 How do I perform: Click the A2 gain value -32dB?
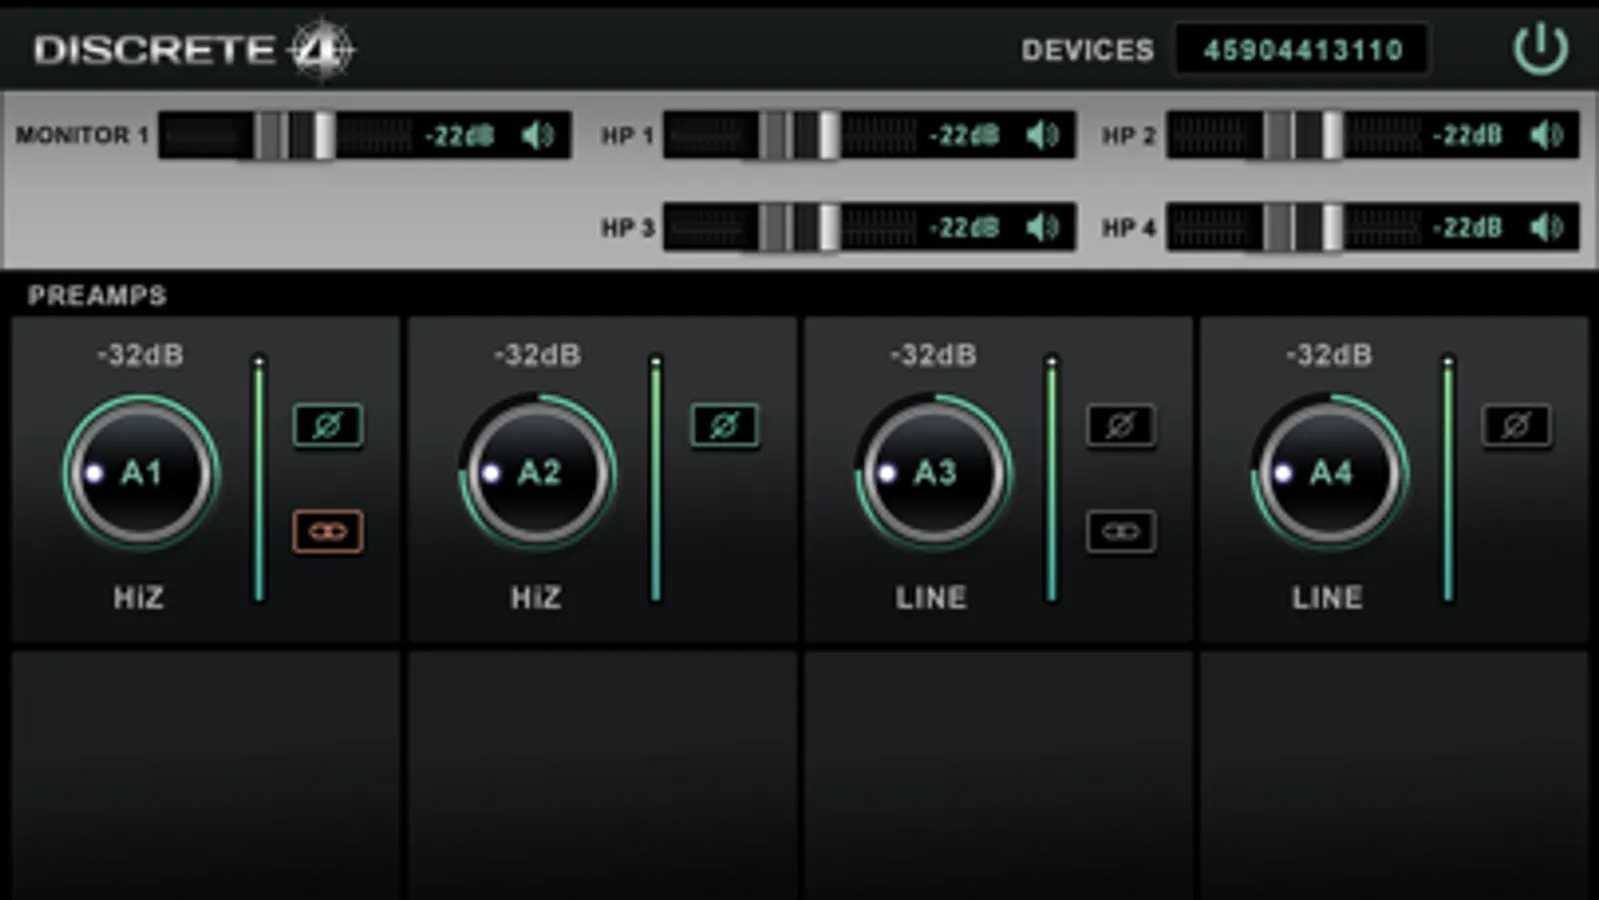click(x=537, y=355)
